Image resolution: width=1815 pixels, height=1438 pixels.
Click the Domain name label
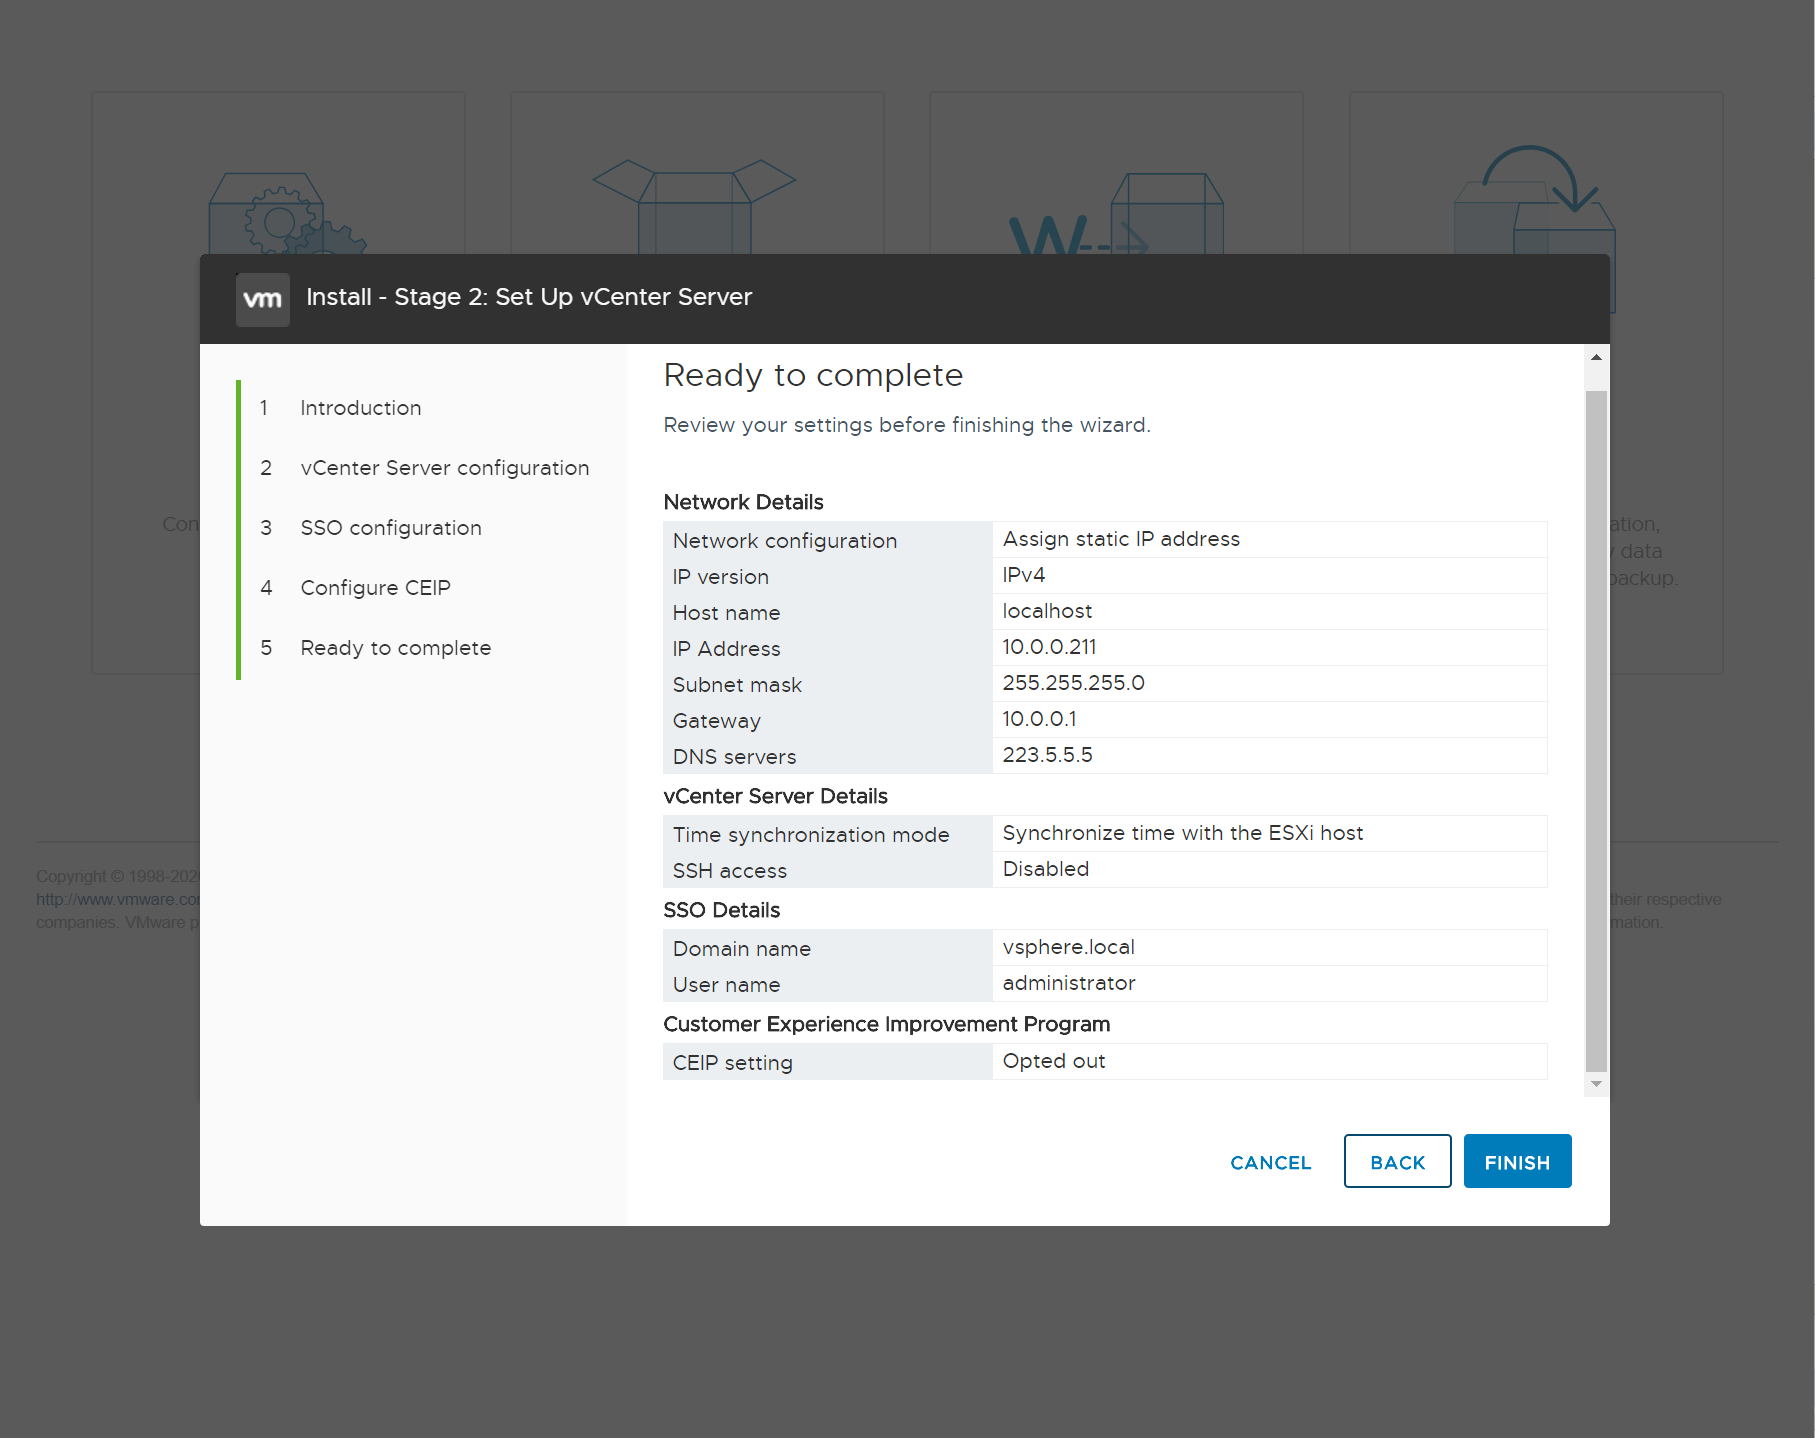tap(742, 949)
